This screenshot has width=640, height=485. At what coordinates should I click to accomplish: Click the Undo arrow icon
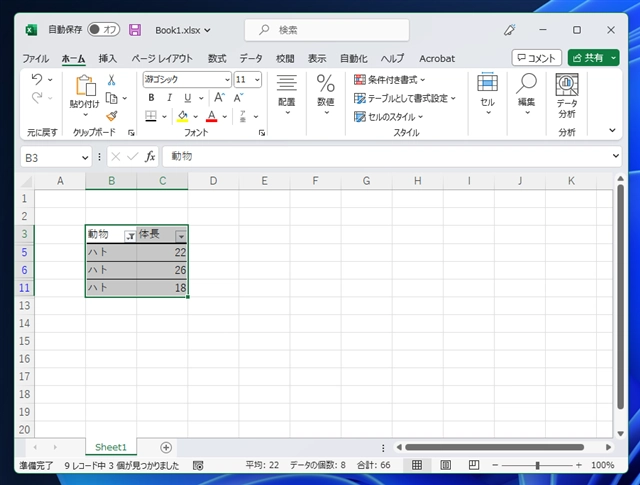pos(37,79)
